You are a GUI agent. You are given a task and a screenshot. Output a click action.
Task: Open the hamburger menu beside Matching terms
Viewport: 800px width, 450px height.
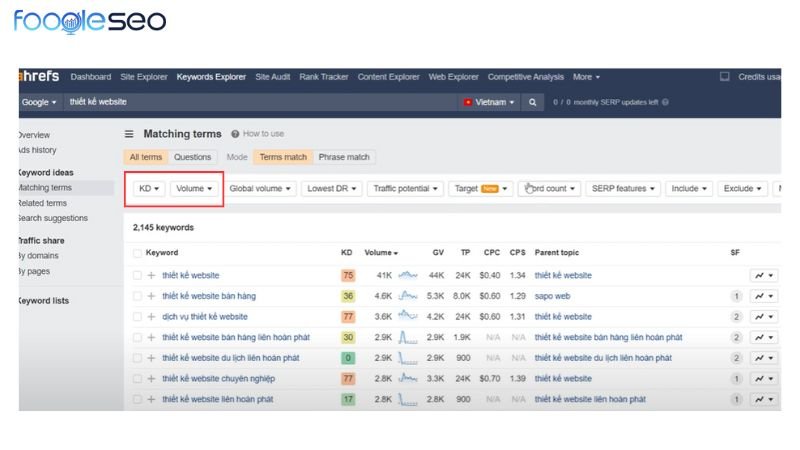point(129,134)
